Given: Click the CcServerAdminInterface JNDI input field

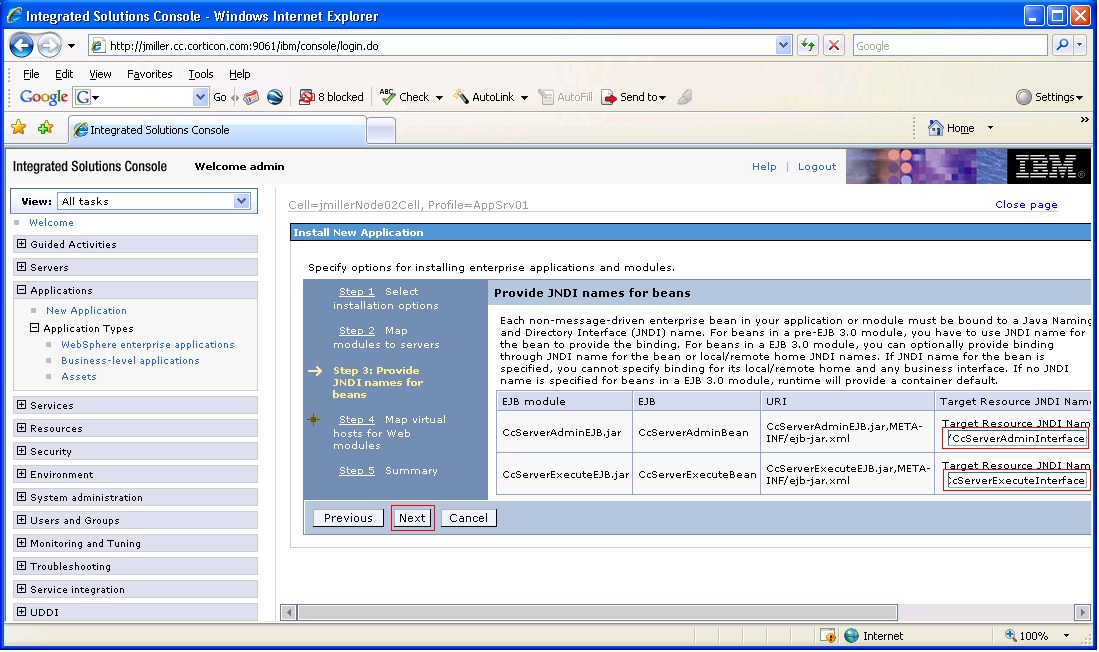Looking at the screenshot, I should coord(1016,436).
